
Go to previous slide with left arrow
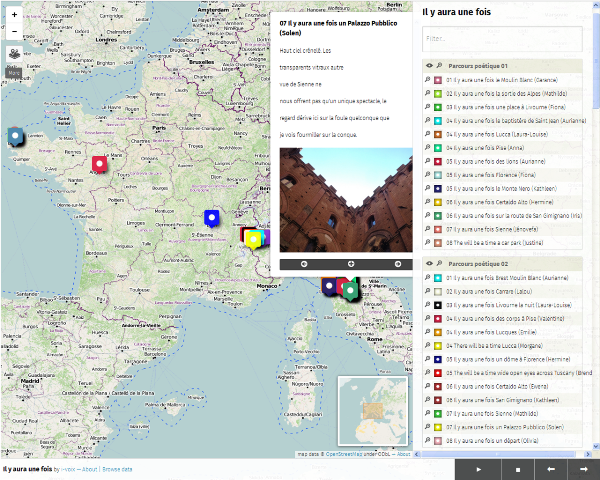(551, 469)
